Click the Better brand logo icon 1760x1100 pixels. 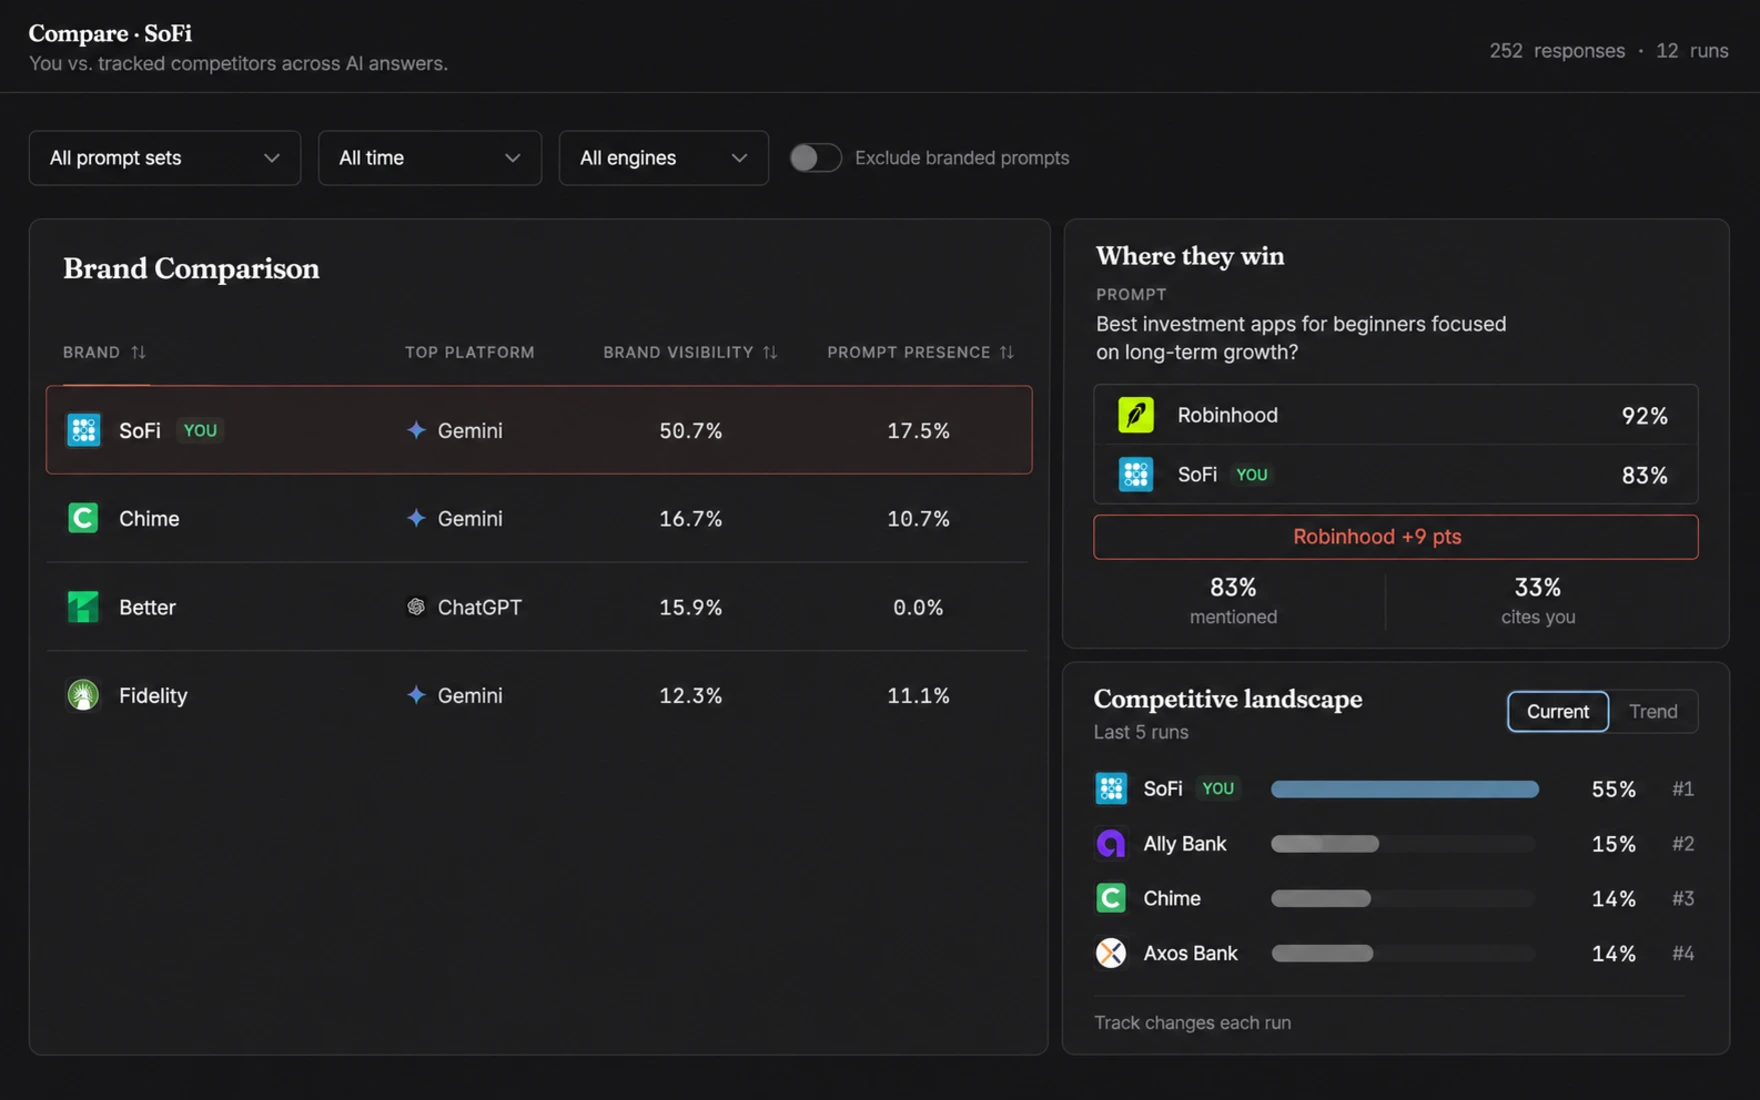point(83,607)
